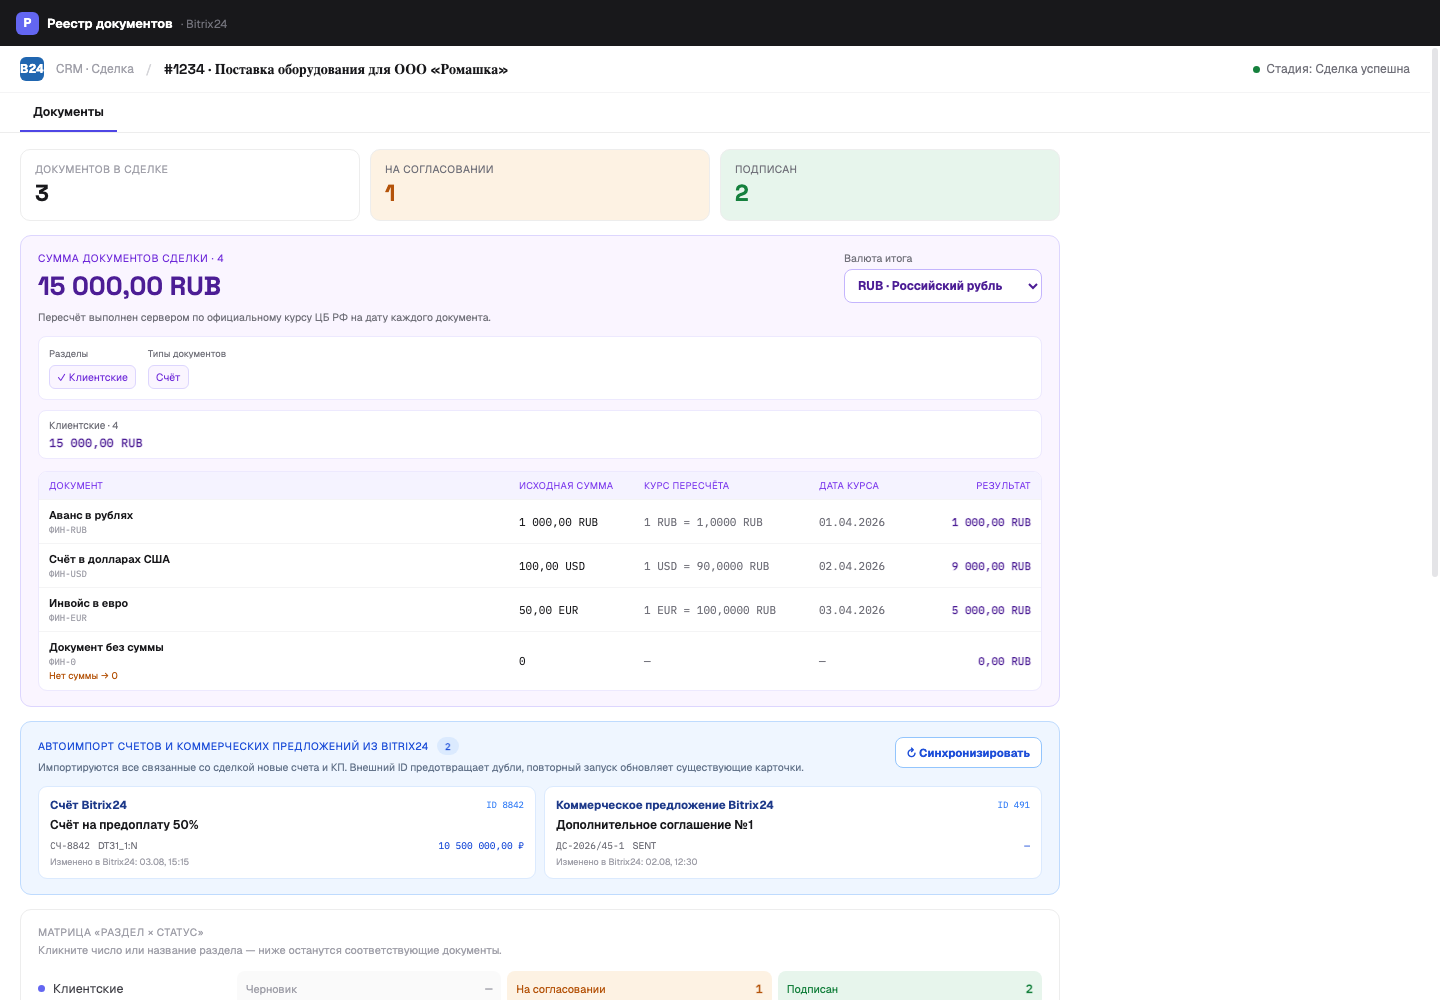Go to the CRM · Сделка breadcrumb
This screenshot has height=1000, width=1440.
[95, 69]
